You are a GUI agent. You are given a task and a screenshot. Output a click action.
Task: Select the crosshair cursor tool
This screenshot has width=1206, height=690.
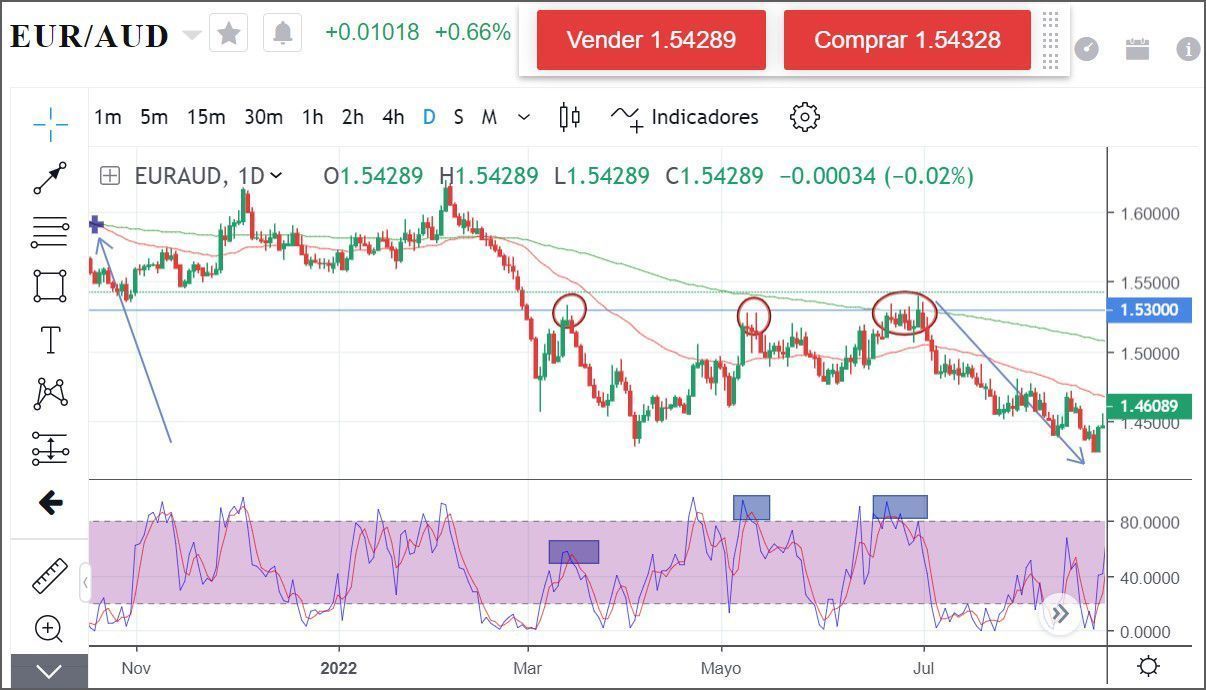(x=50, y=124)
